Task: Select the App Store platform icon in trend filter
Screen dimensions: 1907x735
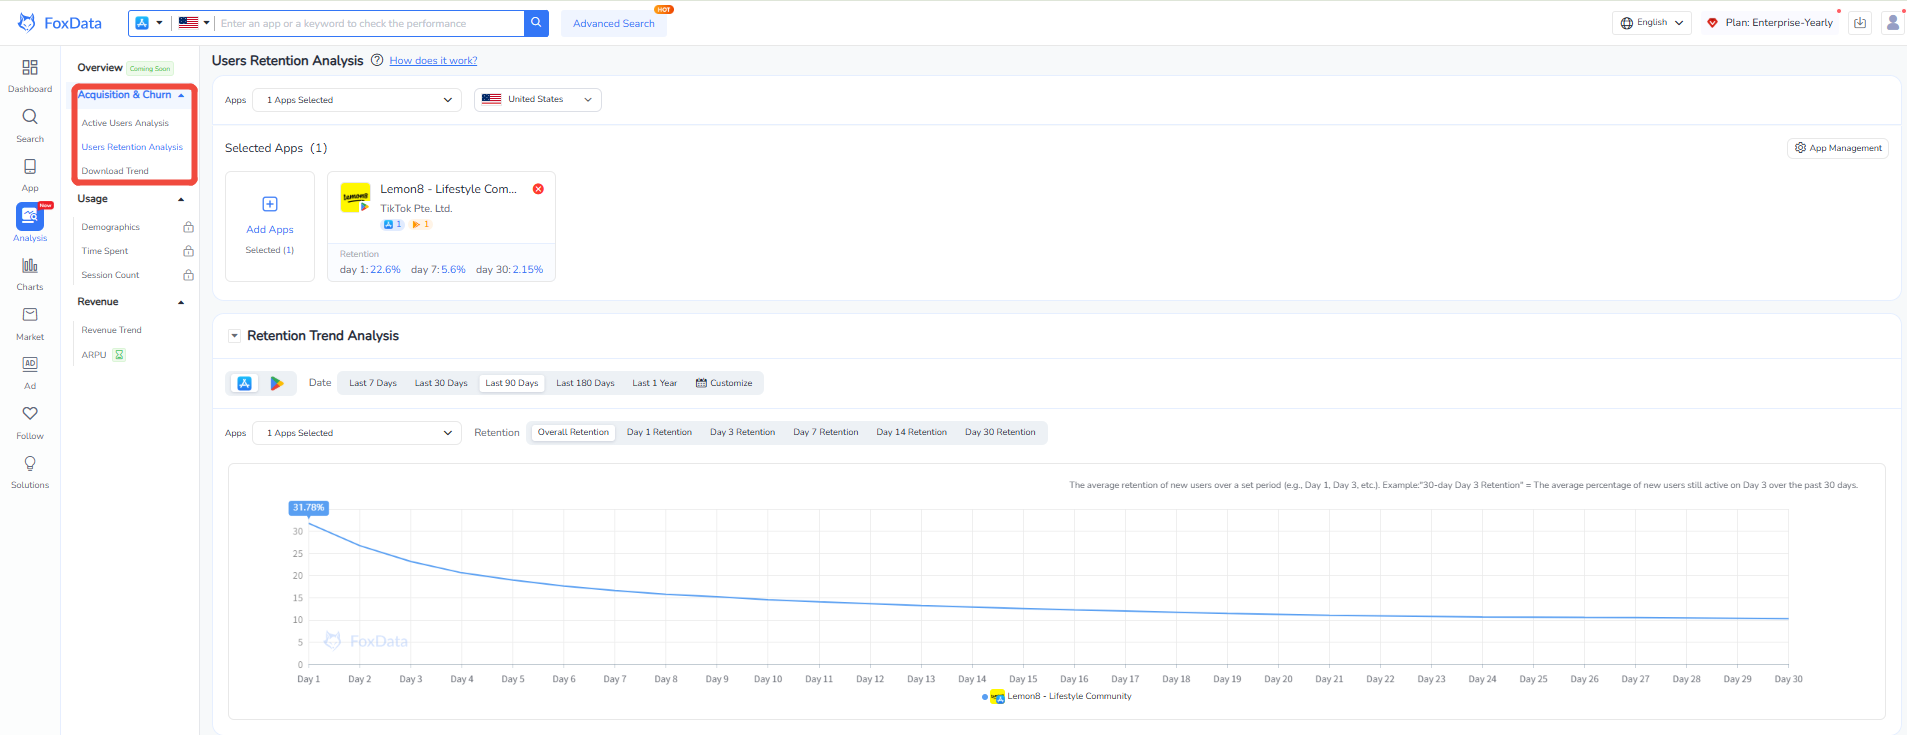Action: (245, 383)
